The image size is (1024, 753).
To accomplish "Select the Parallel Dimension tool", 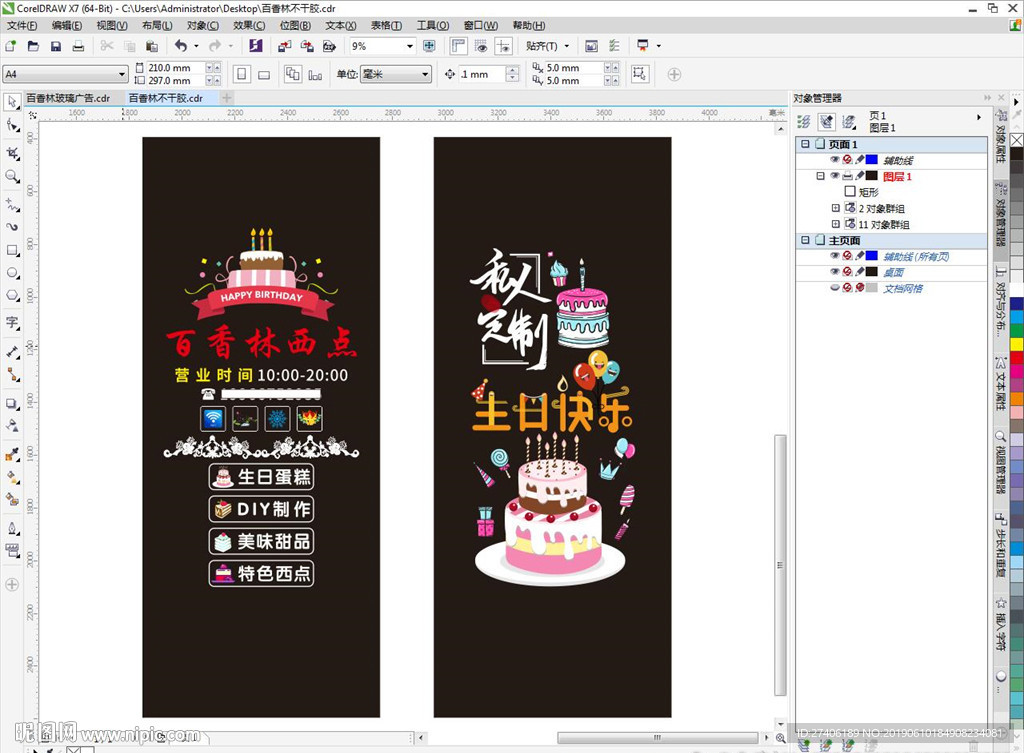I will [12, 352].
